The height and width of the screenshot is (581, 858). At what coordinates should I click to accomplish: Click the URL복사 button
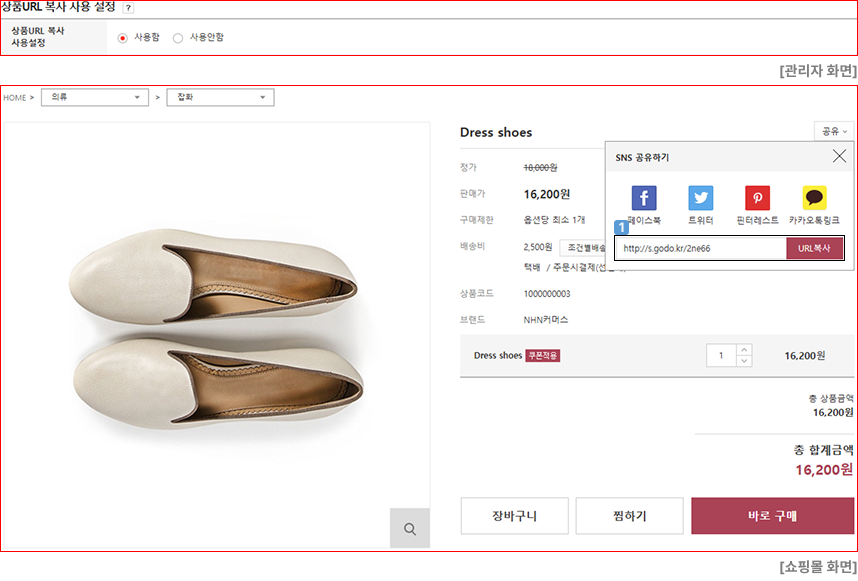(814, 248)
